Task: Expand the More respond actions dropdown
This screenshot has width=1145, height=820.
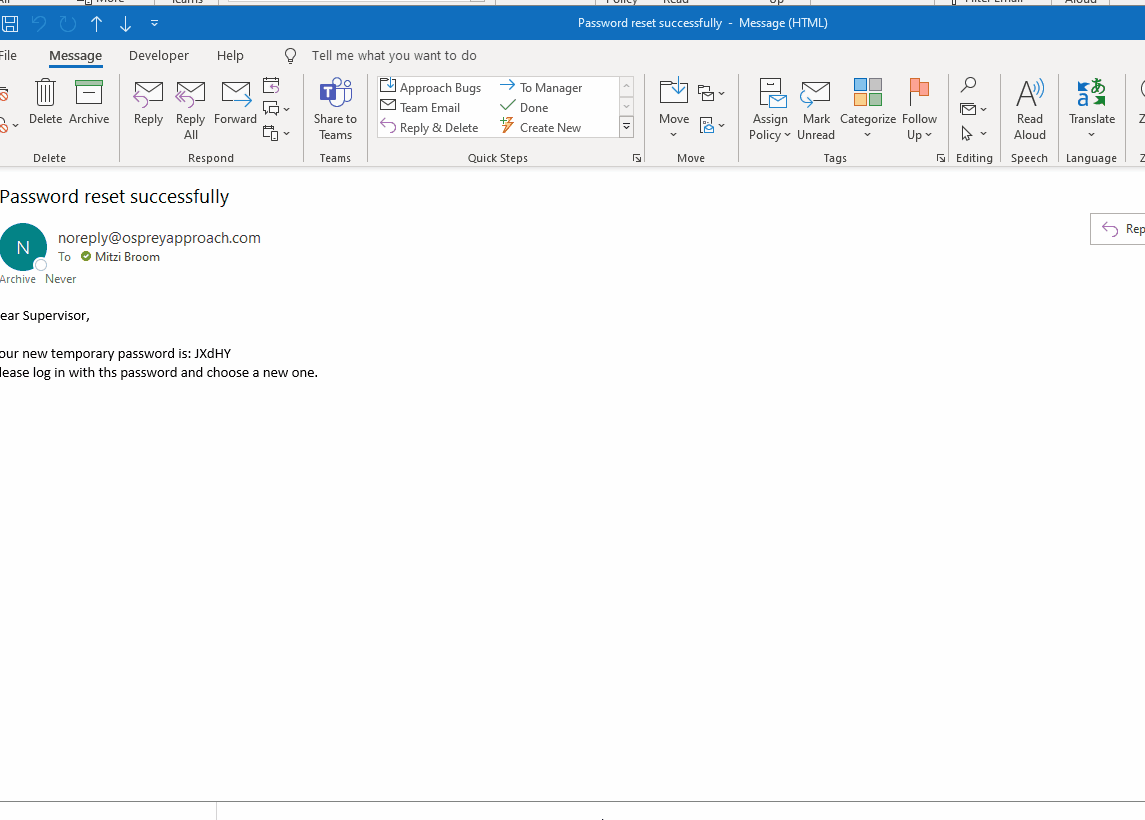Action: [276, 134]
